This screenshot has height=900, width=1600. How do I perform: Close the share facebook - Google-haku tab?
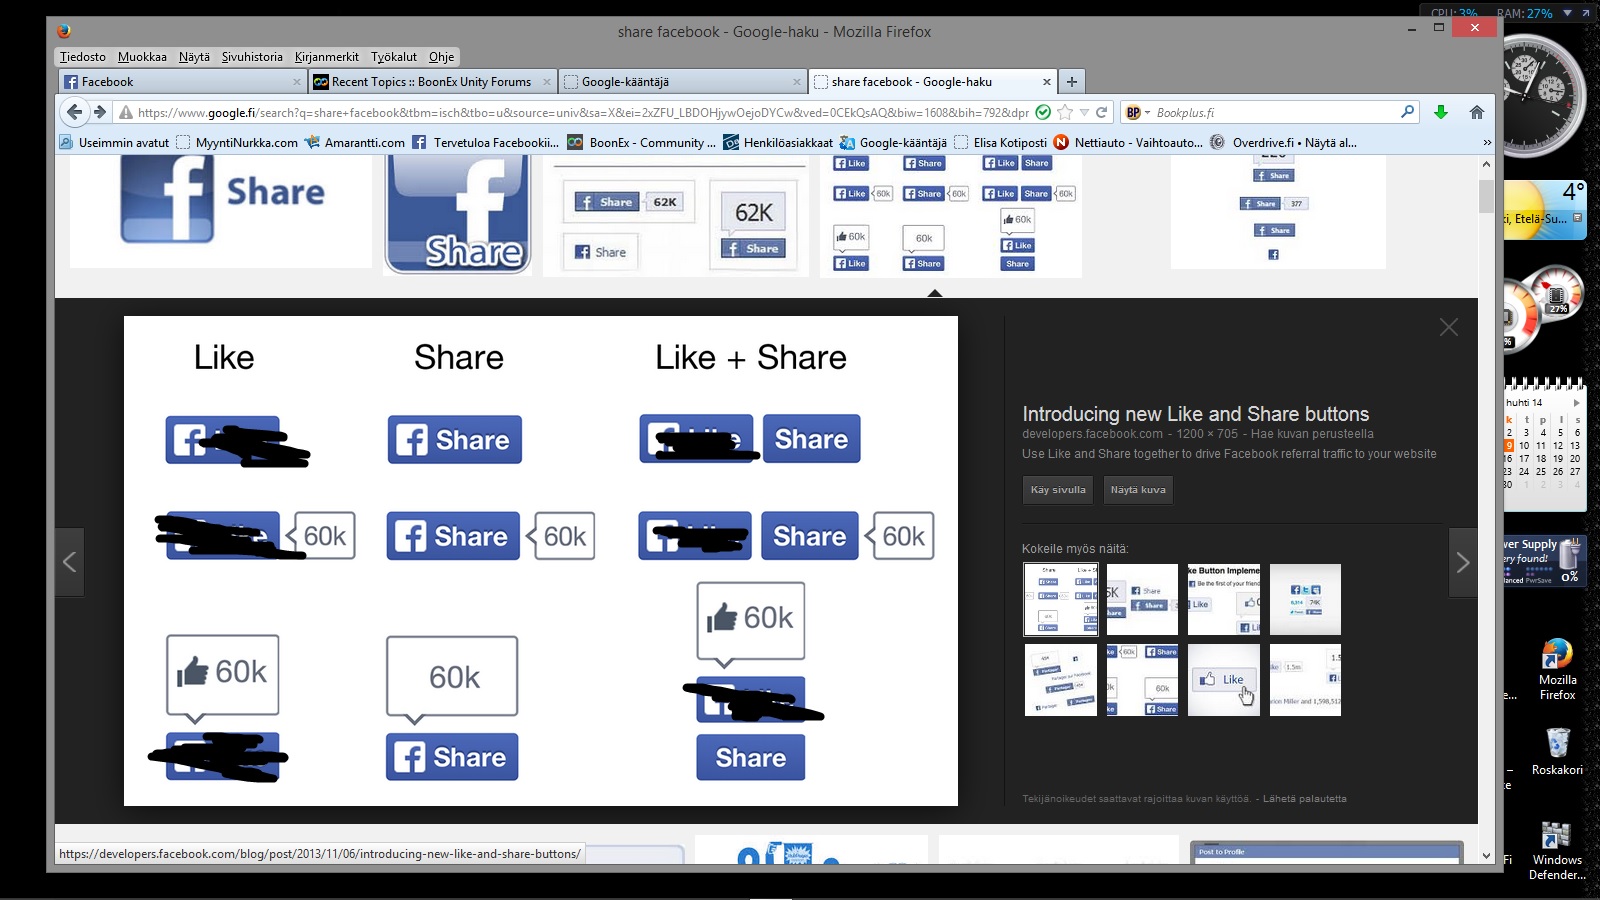coord(1047,82)
